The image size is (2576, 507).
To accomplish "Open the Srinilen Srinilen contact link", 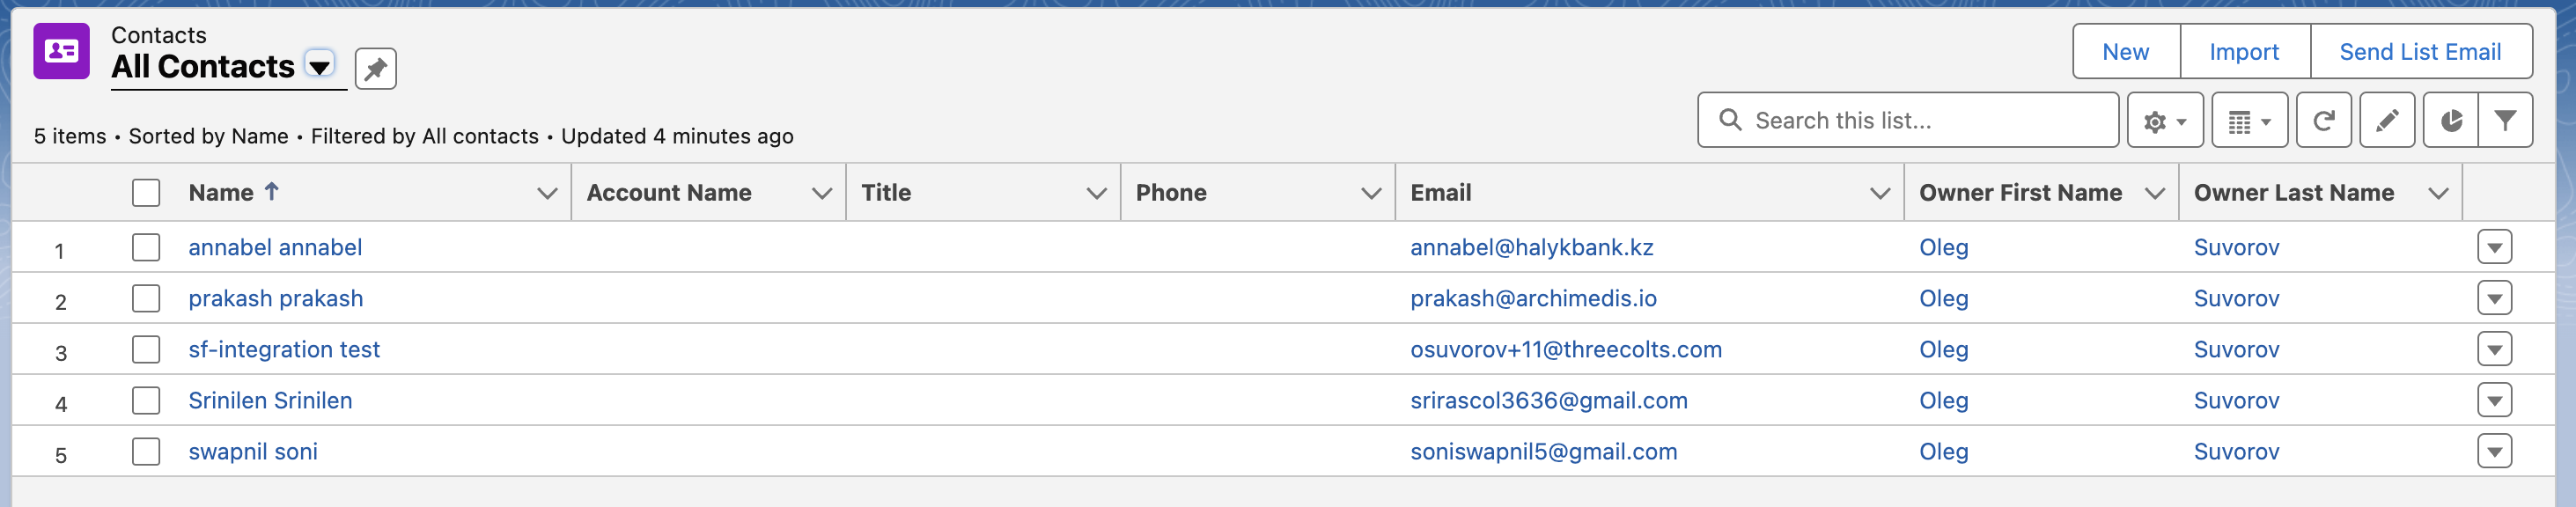I will click(270, 400).
